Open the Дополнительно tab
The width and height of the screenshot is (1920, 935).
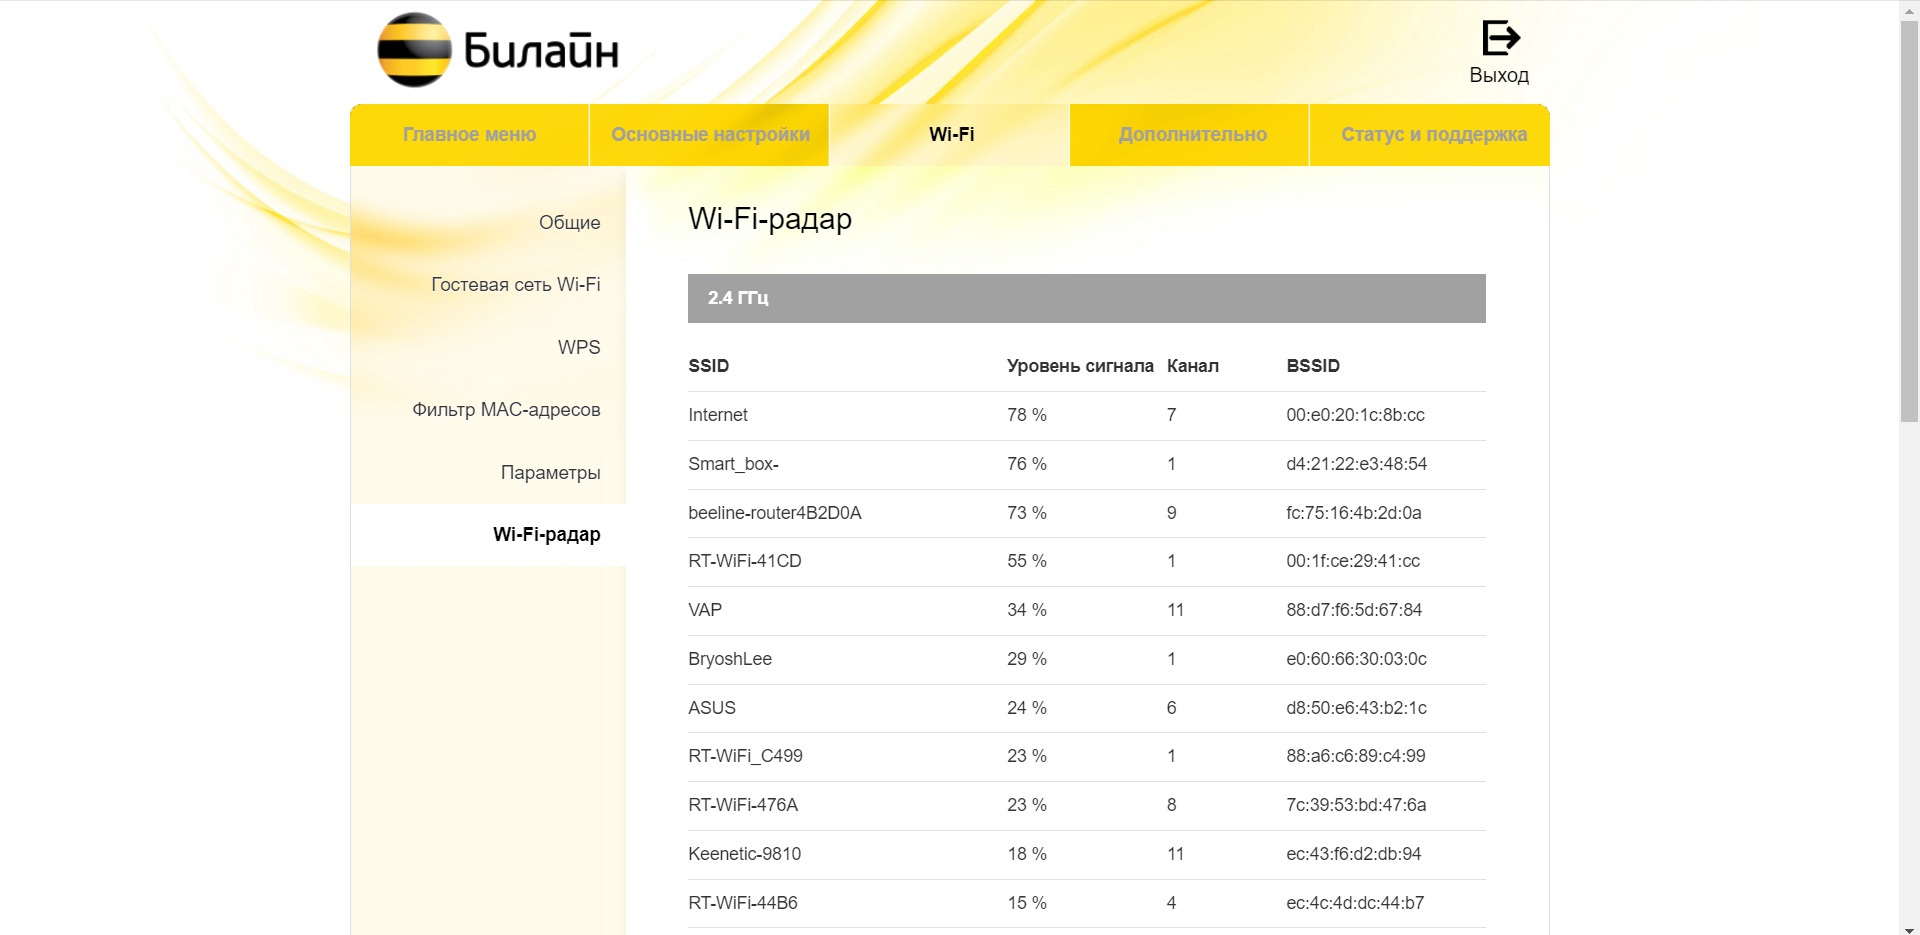click(1192, 135)
